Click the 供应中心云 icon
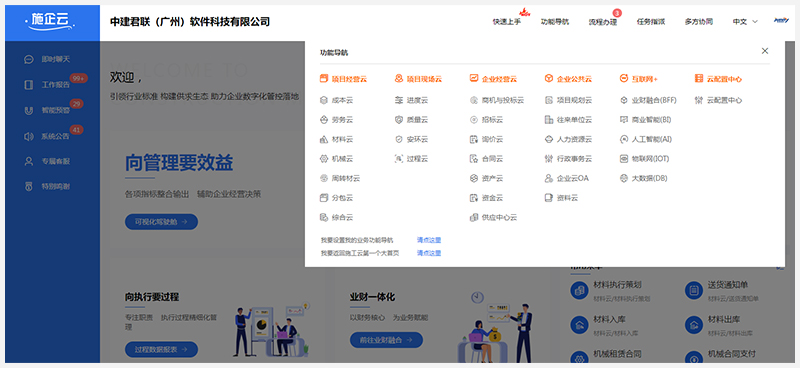800x368 pixels. pyautogui.click(x=473, y=217)
